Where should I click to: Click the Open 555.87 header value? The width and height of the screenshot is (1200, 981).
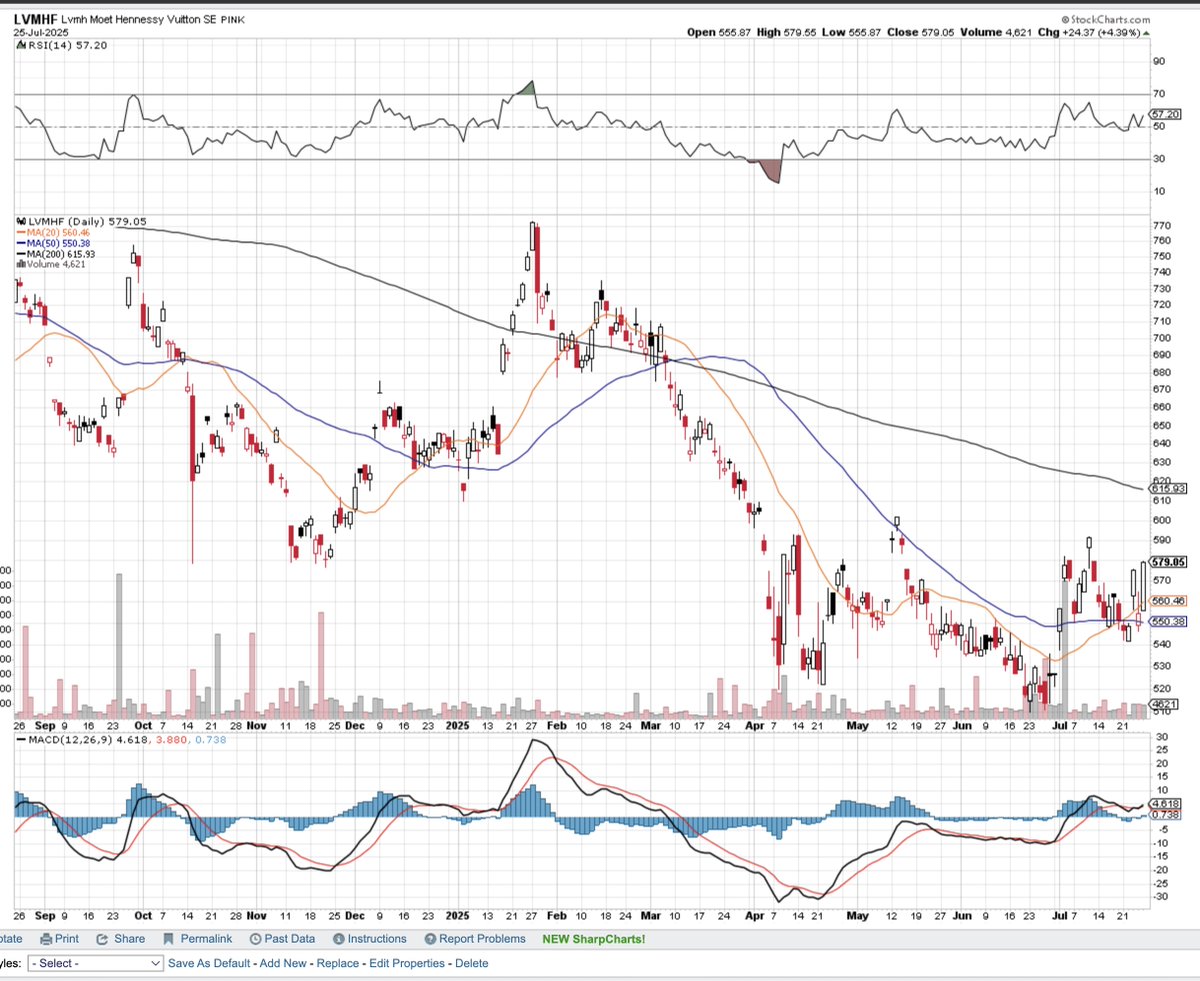click(718, 33)
